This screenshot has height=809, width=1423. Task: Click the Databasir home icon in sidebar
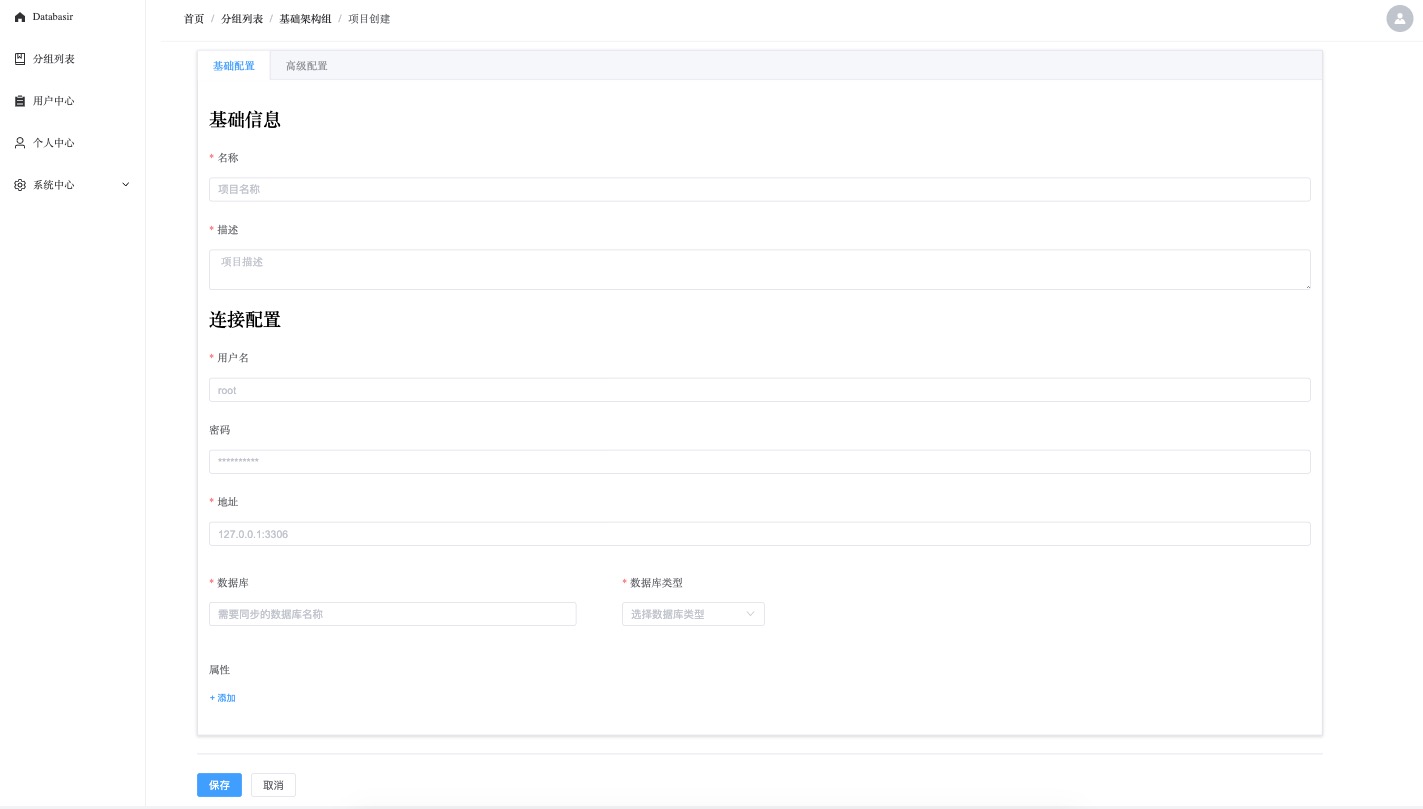(x=20, y=17)
